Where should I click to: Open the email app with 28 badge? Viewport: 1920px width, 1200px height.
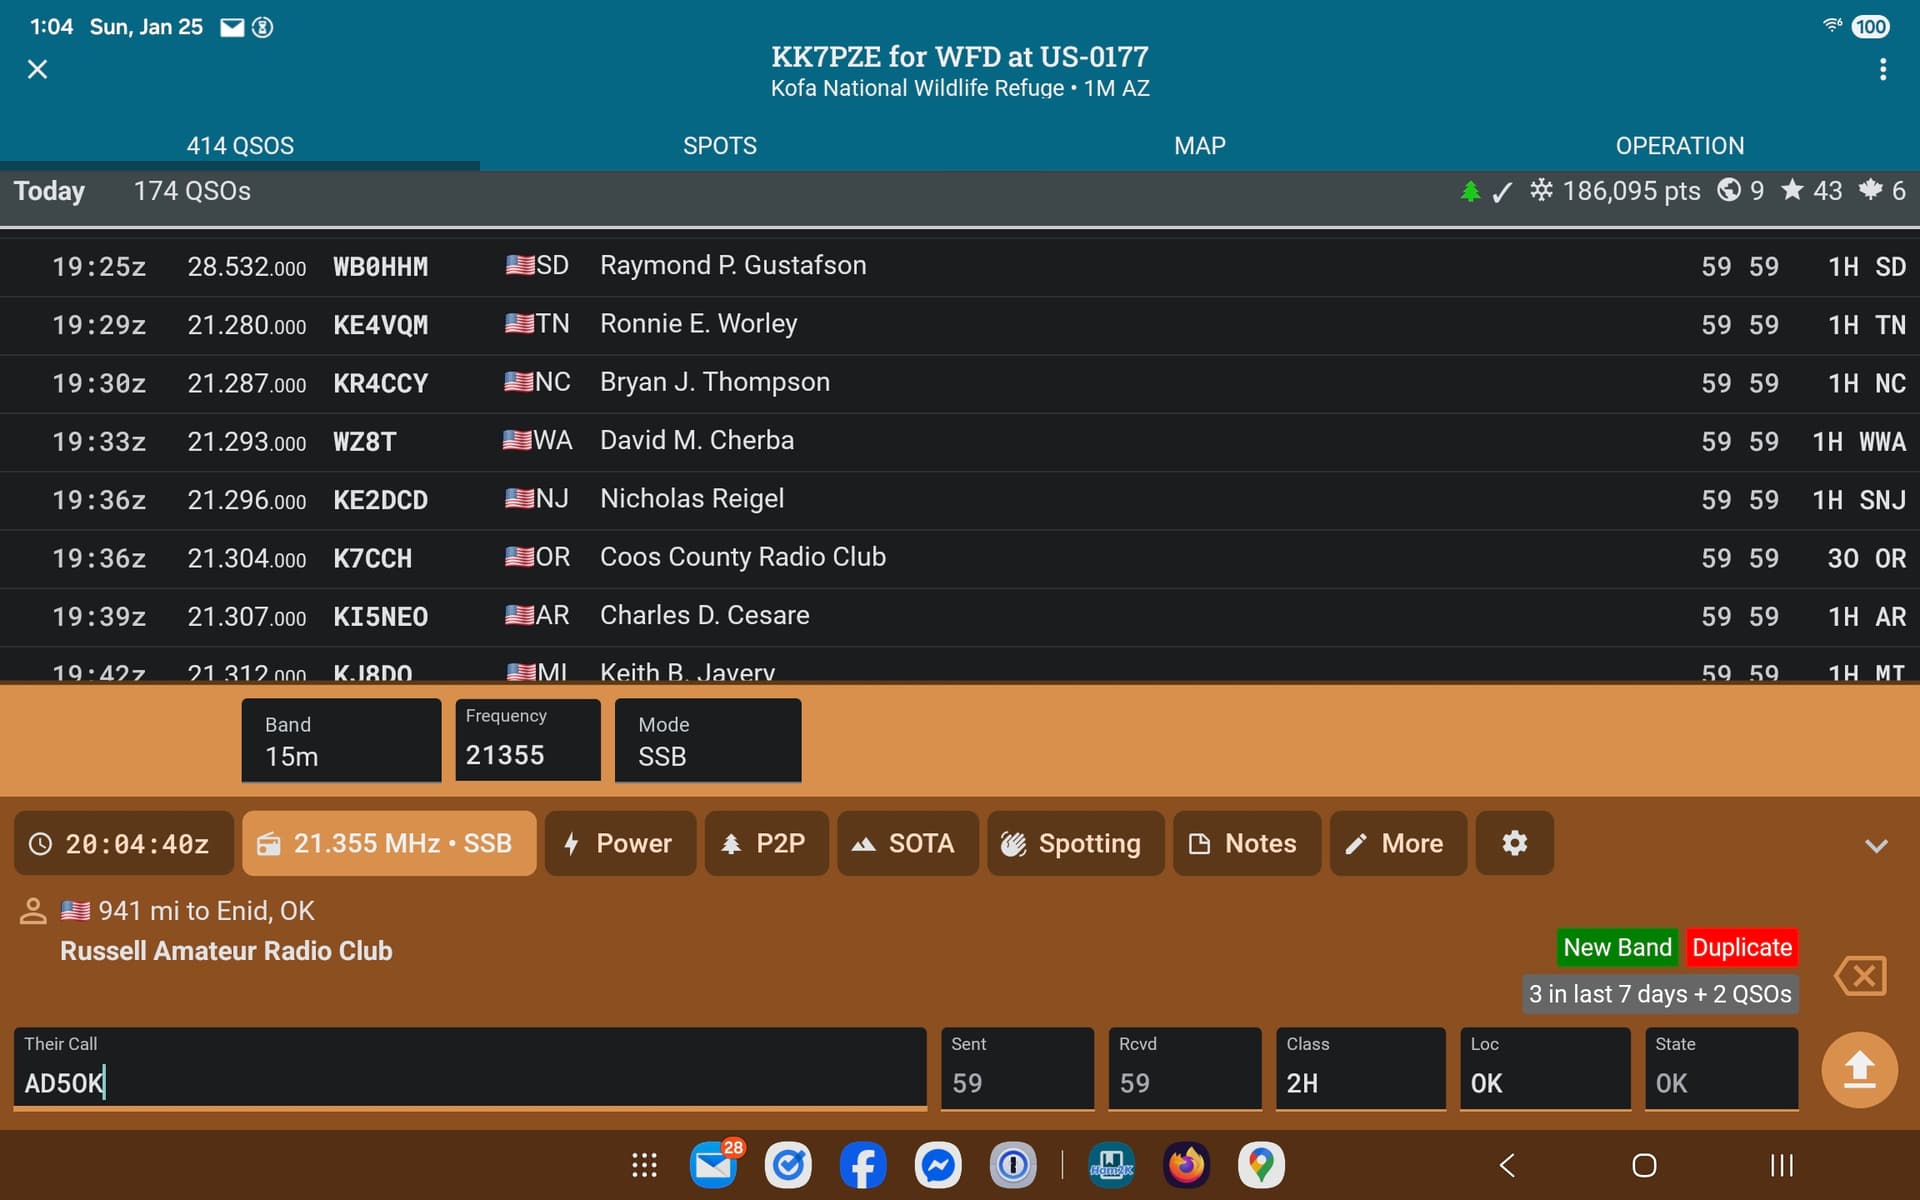(714, 1165)
